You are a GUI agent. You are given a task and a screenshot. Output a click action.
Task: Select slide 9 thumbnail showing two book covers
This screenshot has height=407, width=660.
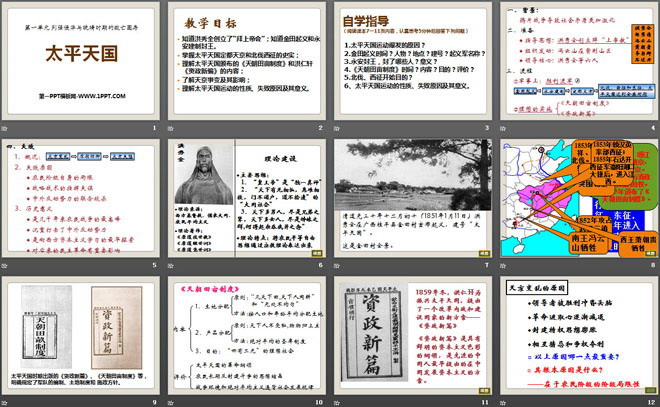[81, 335]
